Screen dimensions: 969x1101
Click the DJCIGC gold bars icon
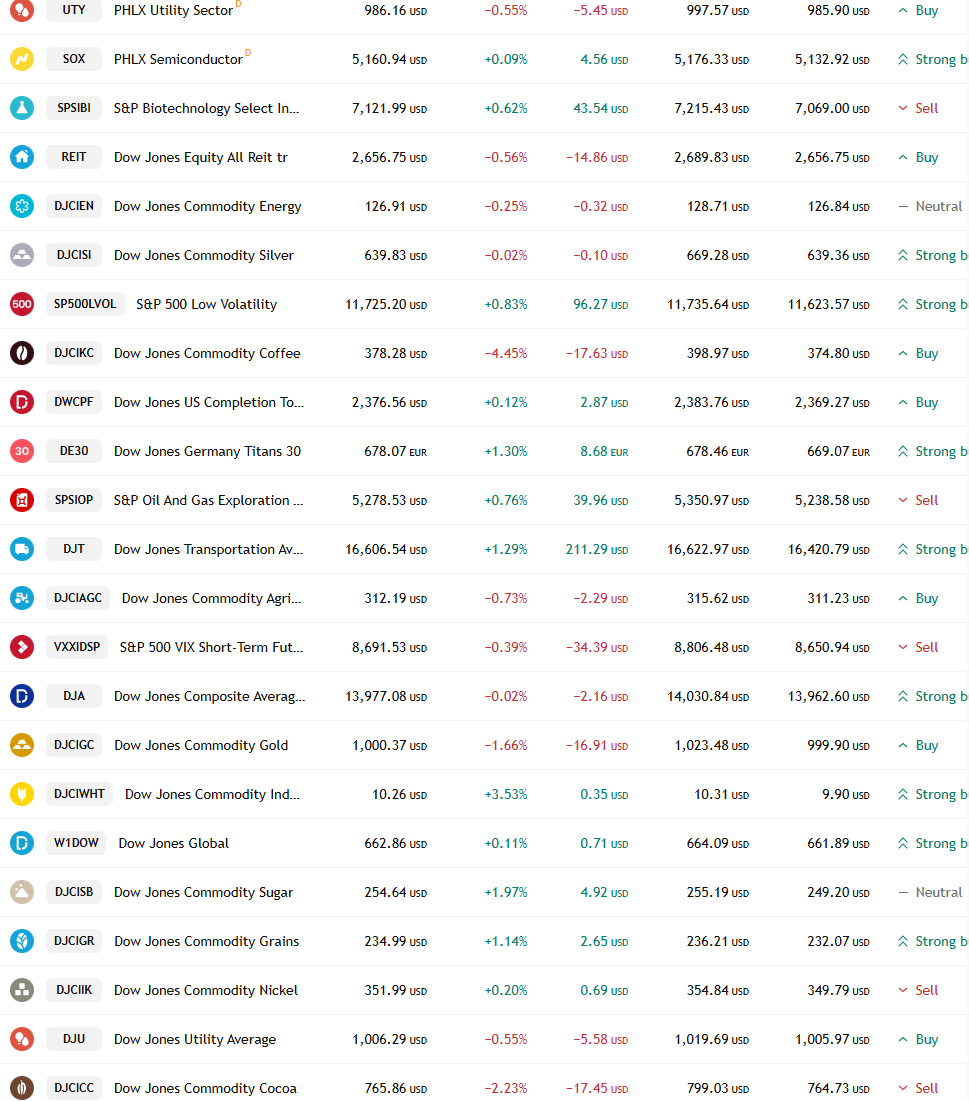point(22,745)
